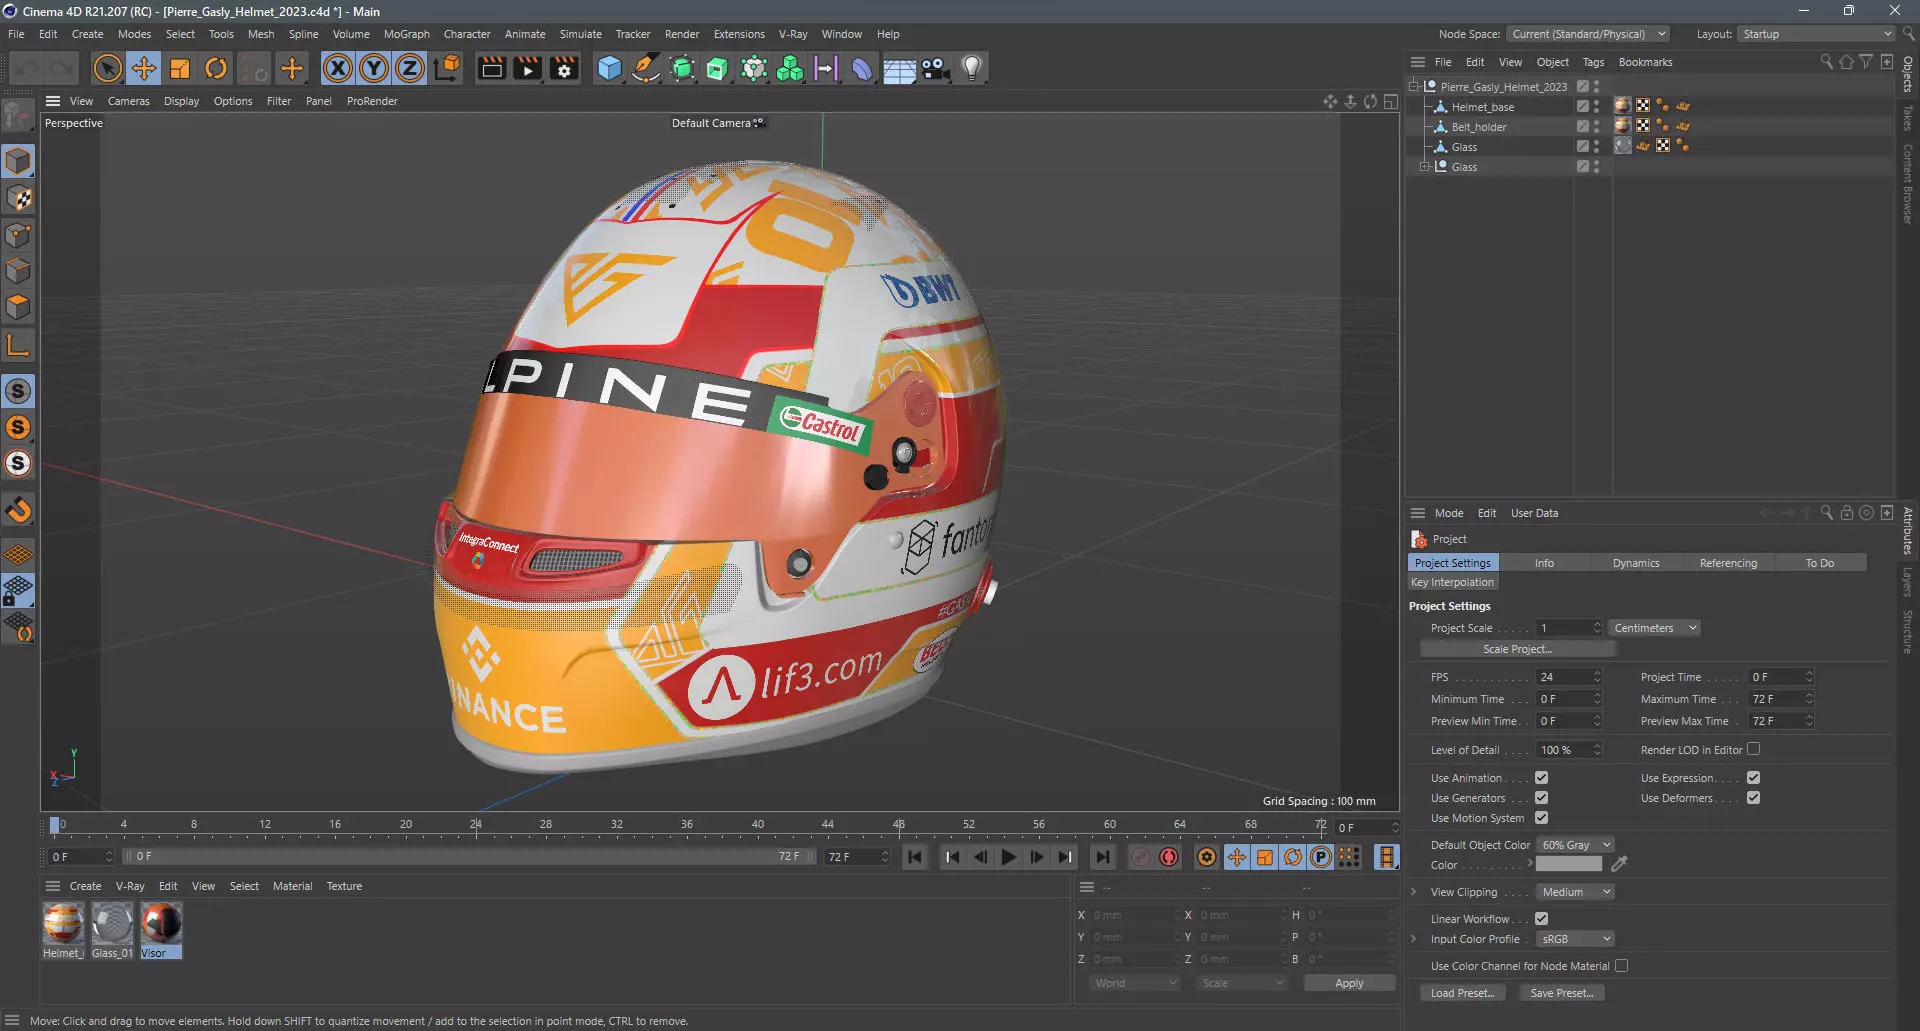Viewport: 1920px width, 1031px height.
Task: Collapse the Pierre_Gasly_Helmet_2023 tree node
Action: [1414, 87]
